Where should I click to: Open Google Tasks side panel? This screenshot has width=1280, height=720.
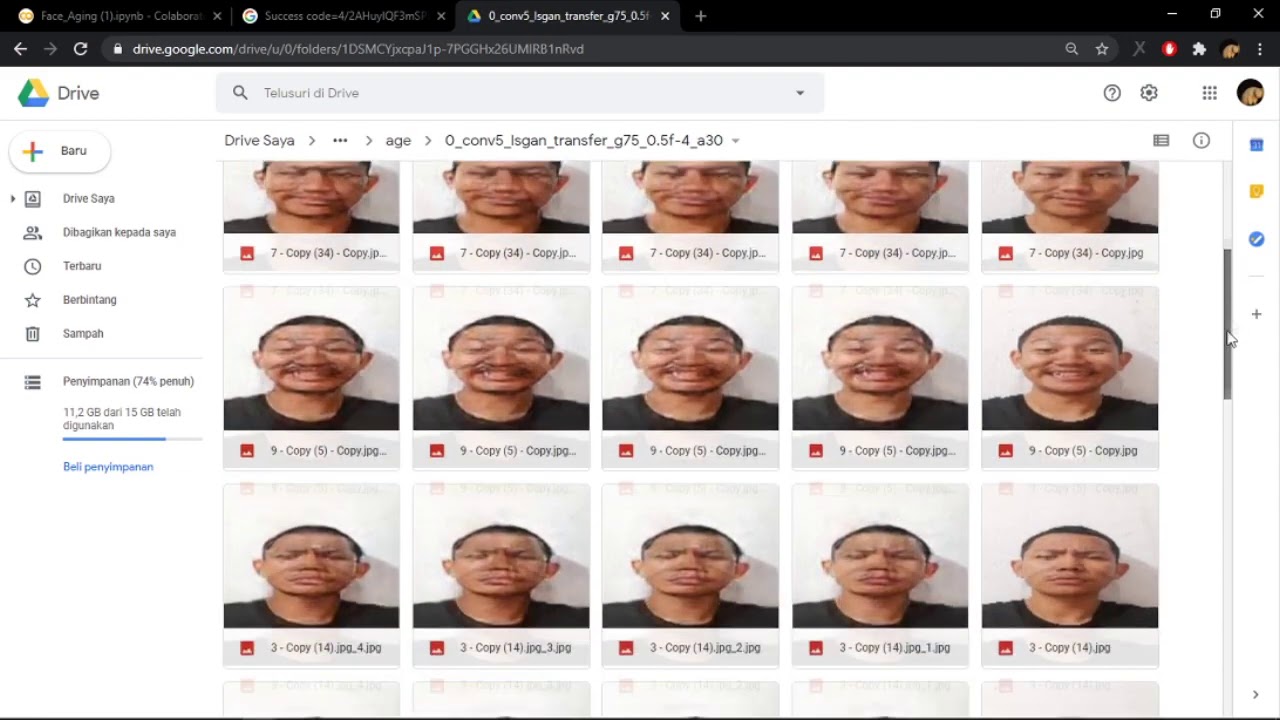point(1257,239)
